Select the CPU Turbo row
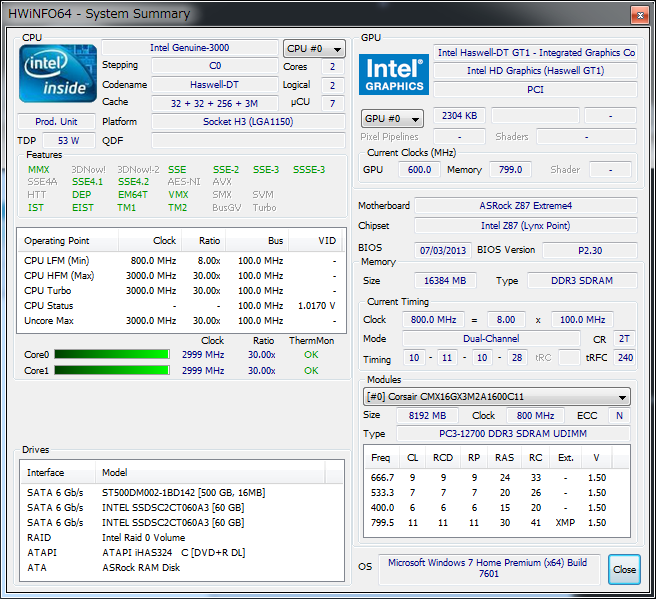 (x=181, y=291)
